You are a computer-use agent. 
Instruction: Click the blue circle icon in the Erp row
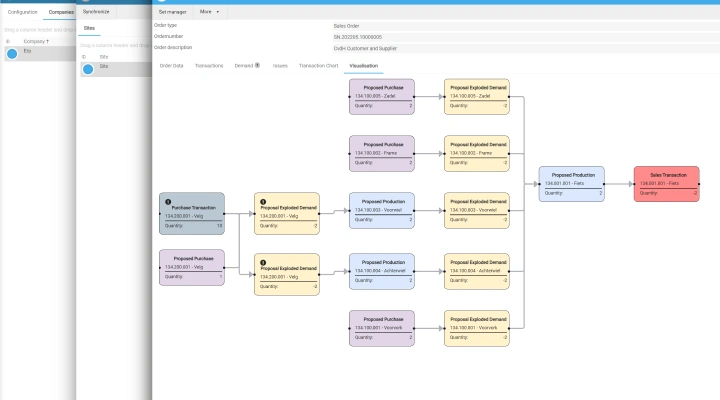12,54
